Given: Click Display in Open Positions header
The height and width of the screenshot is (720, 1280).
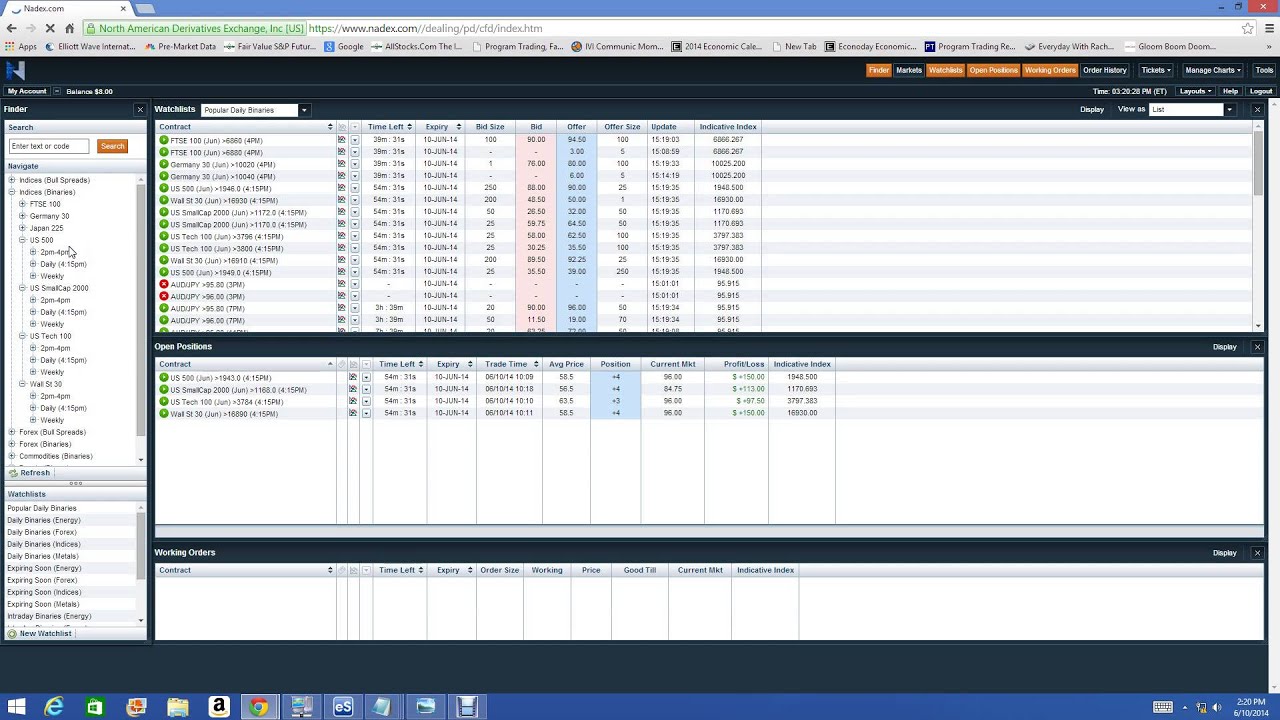Looking at the screenshot, I should click(x=1225, y=347).
